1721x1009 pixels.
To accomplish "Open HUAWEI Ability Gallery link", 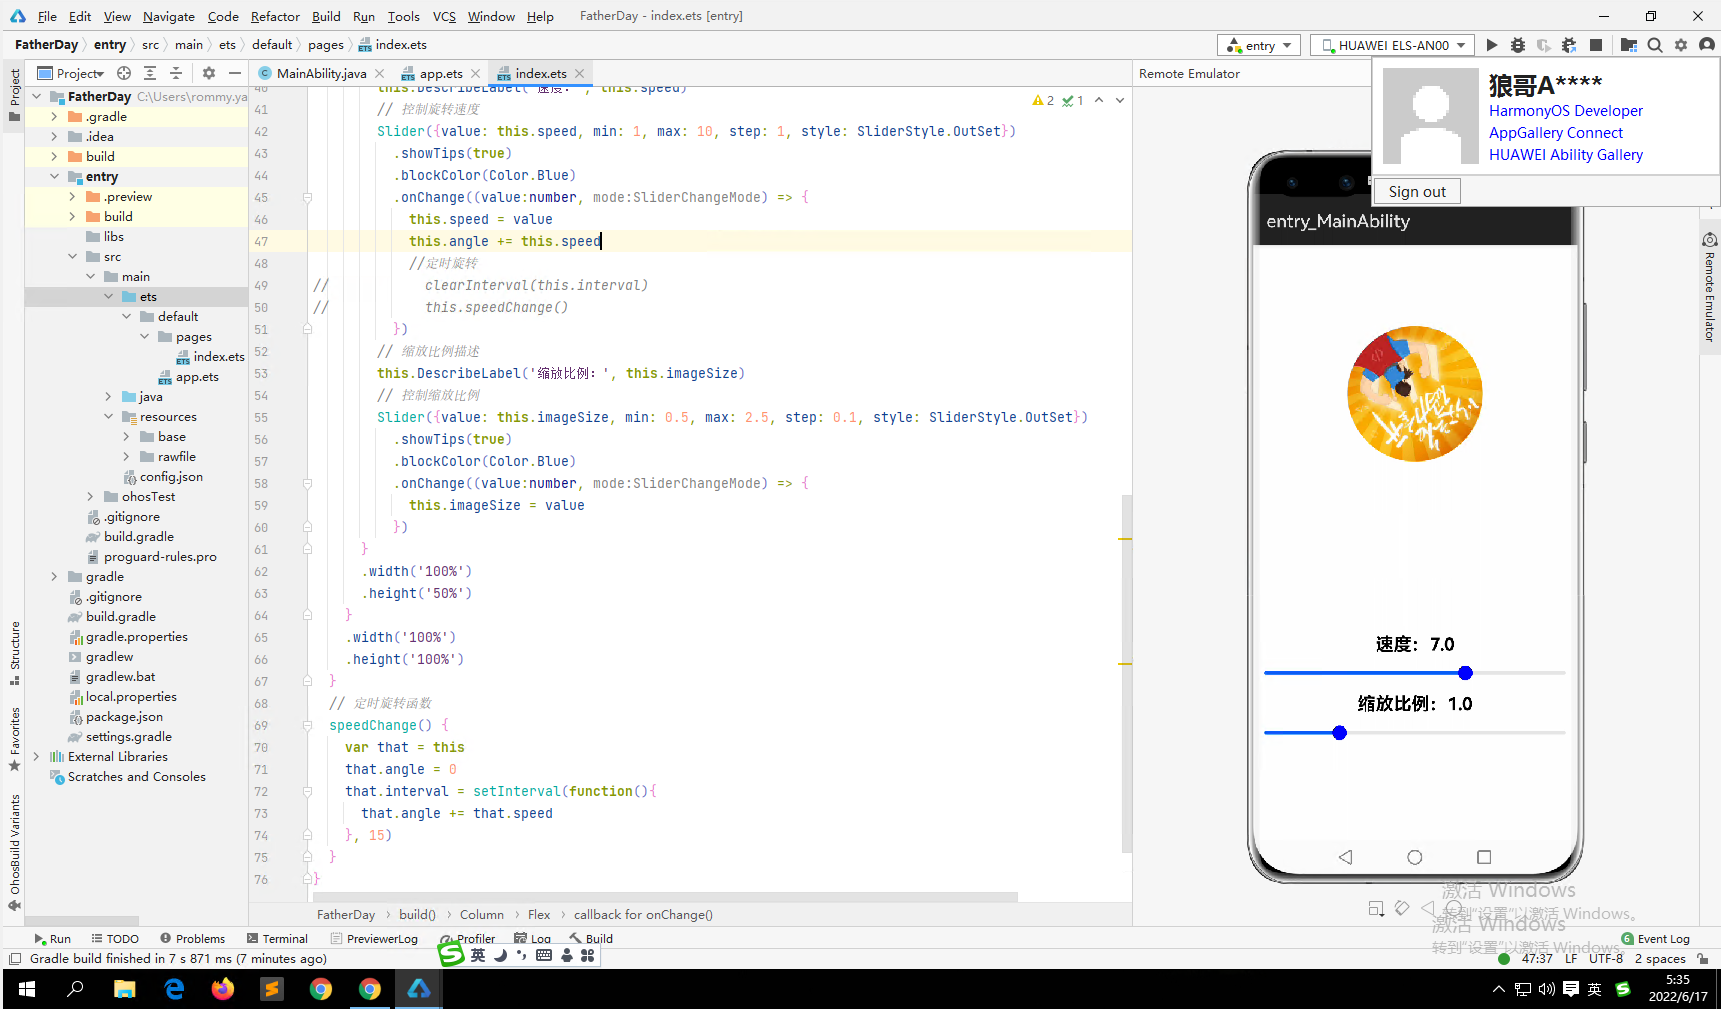I will (1565, 155).
